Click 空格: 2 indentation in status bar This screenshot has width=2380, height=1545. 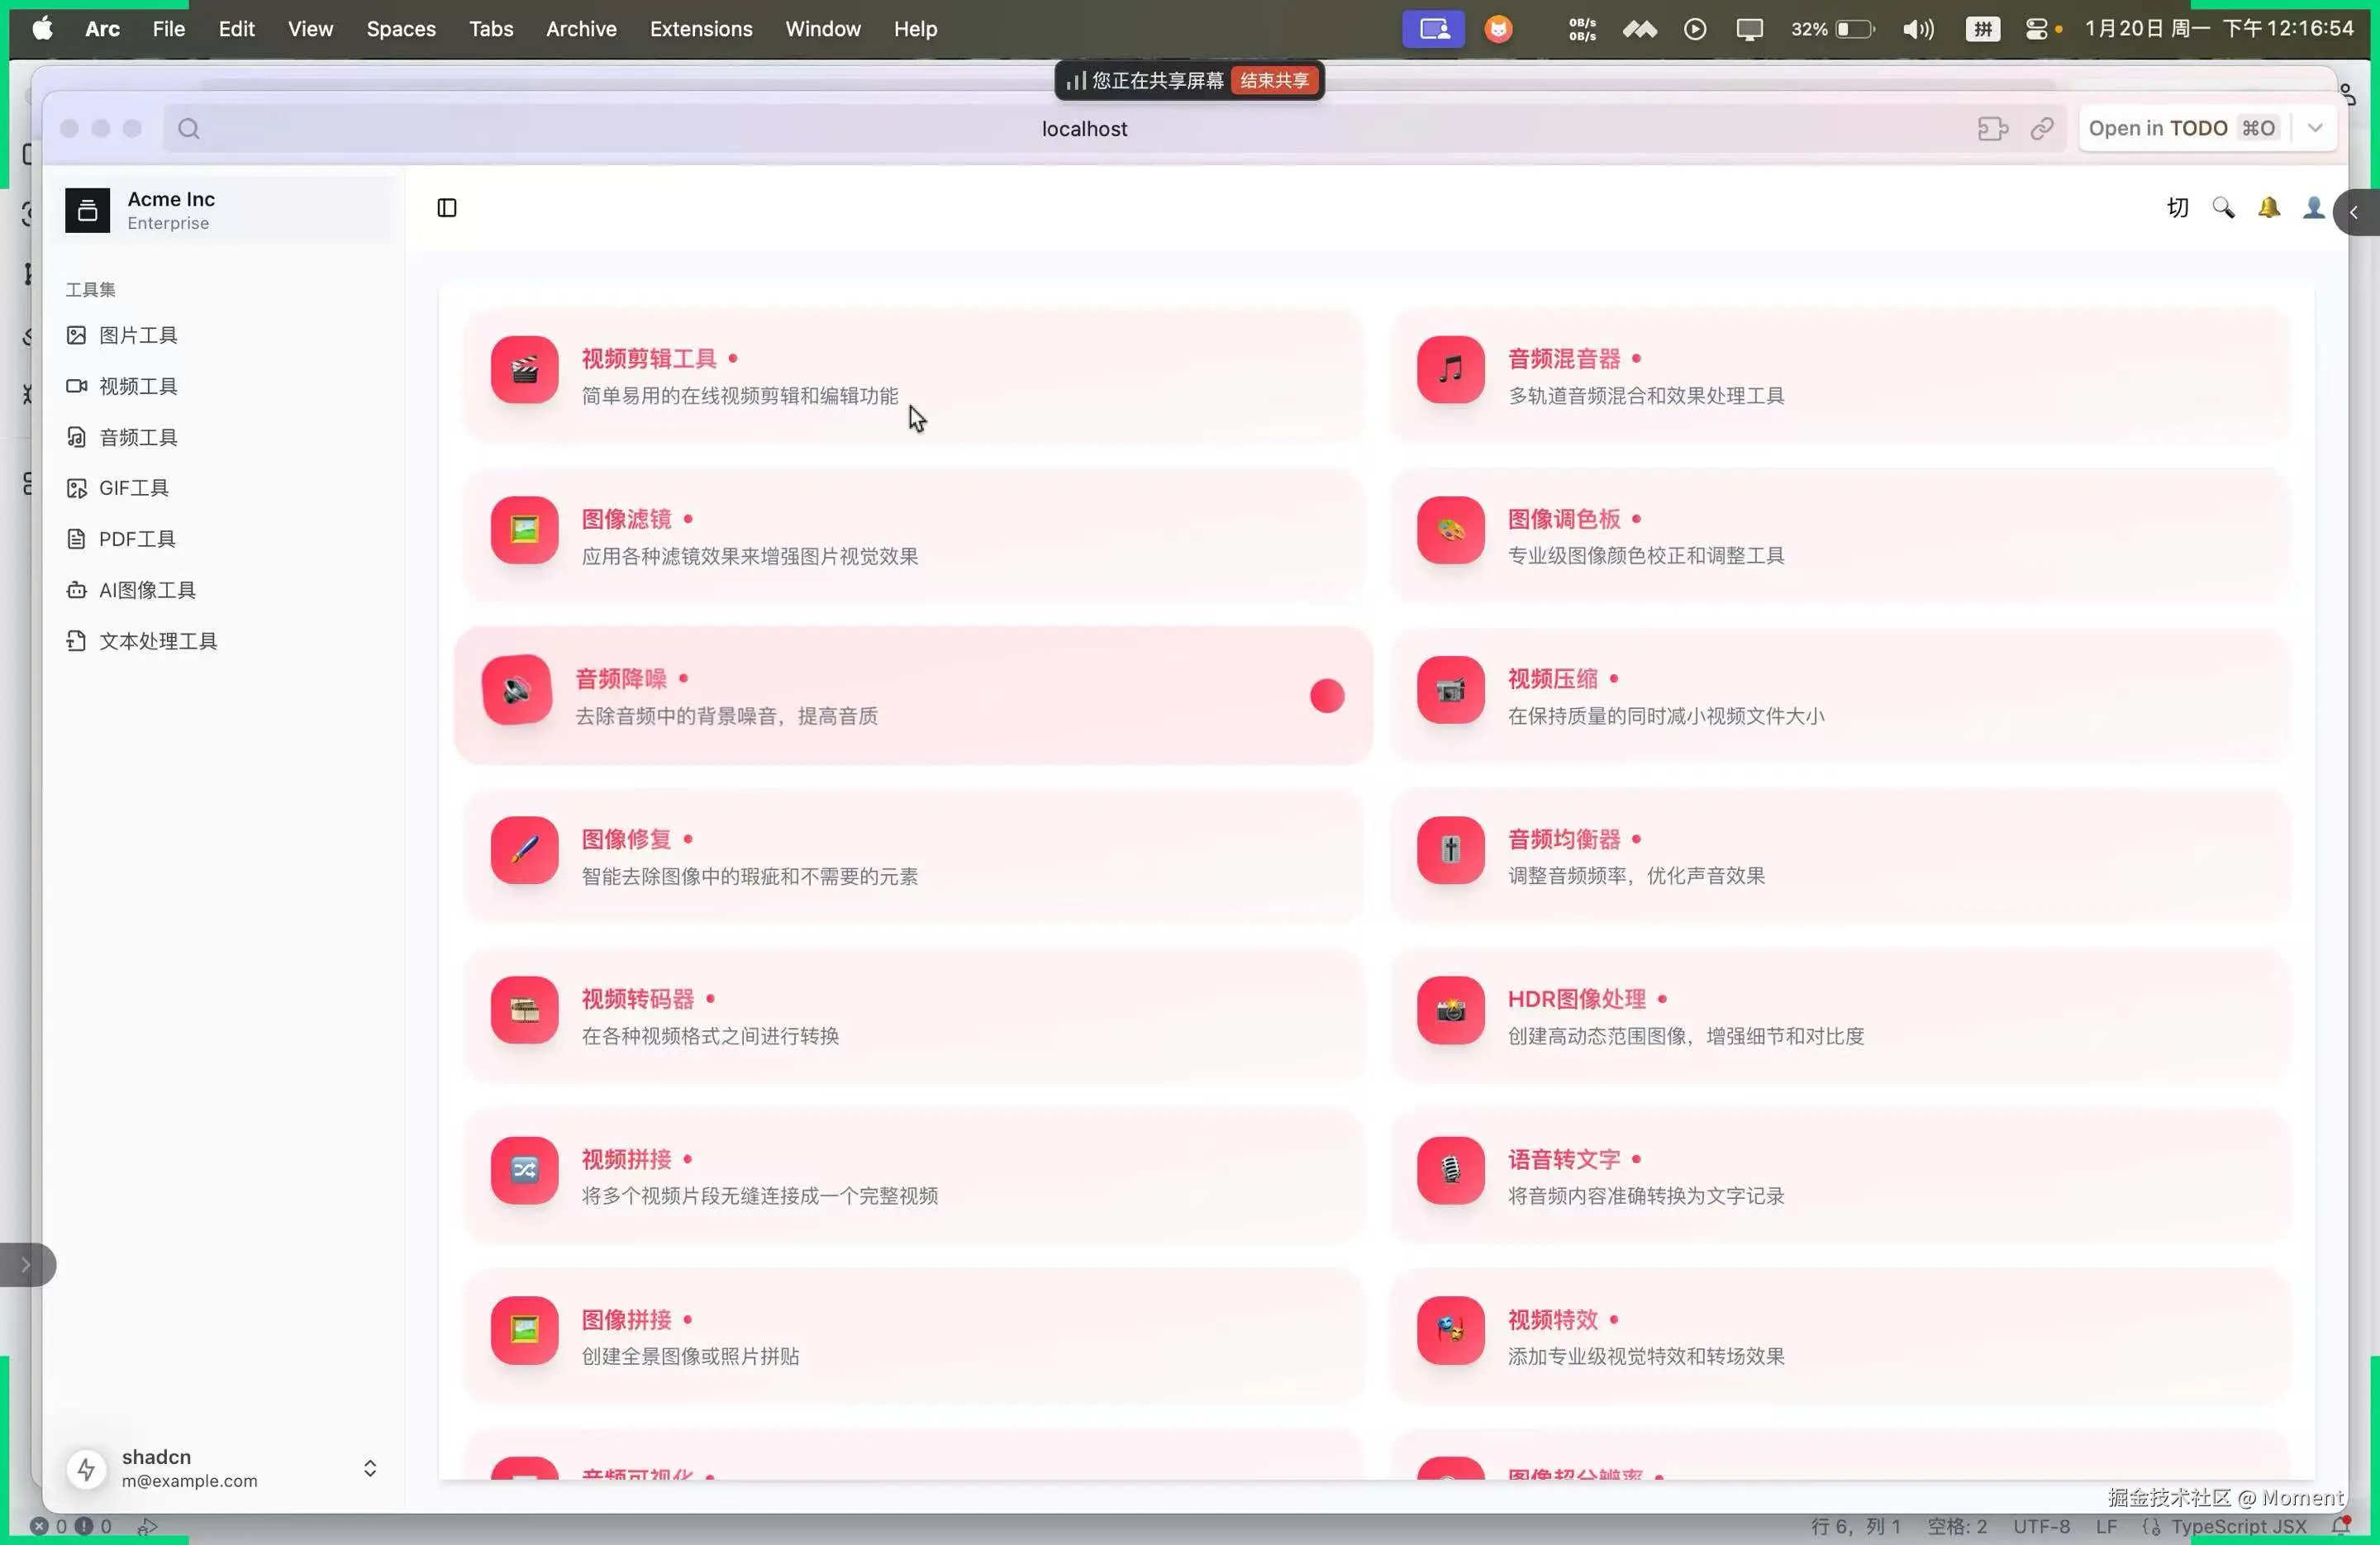tap(1957, 1526)
